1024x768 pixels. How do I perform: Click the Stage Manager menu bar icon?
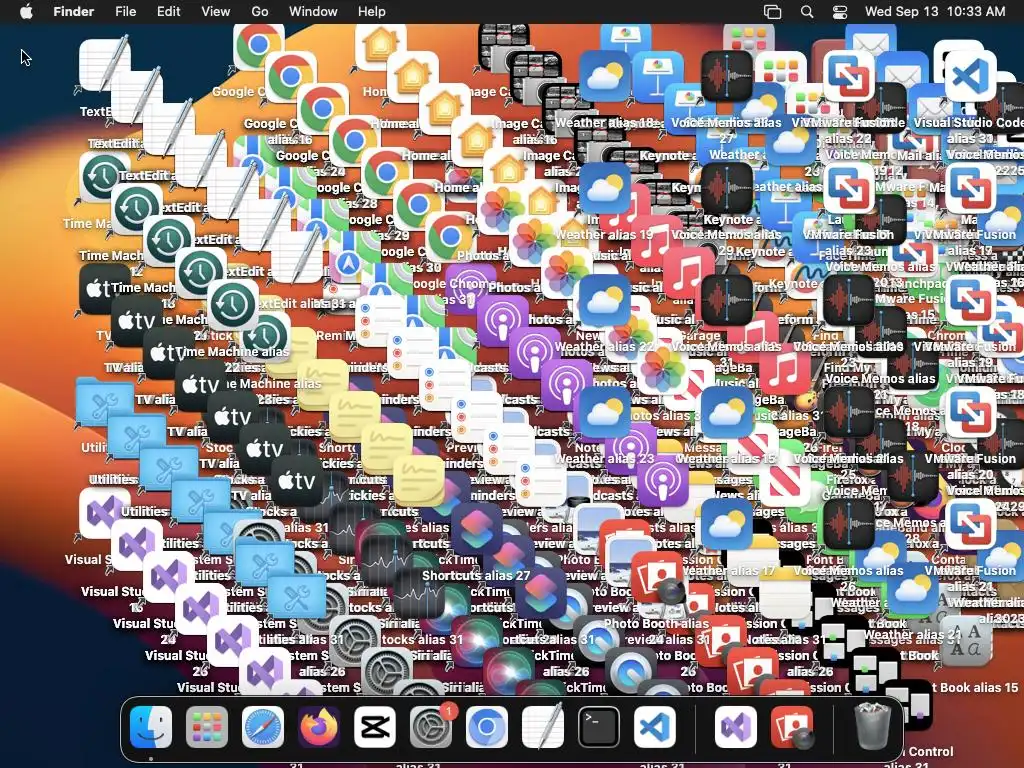pyautogui.click(x=773, y=12)
